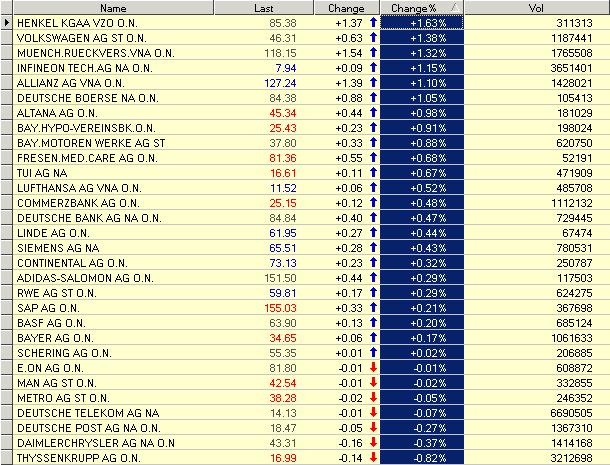Click the up arrow in INFINEON row
The image size is (610, 465).
click(x=373, y=67)
